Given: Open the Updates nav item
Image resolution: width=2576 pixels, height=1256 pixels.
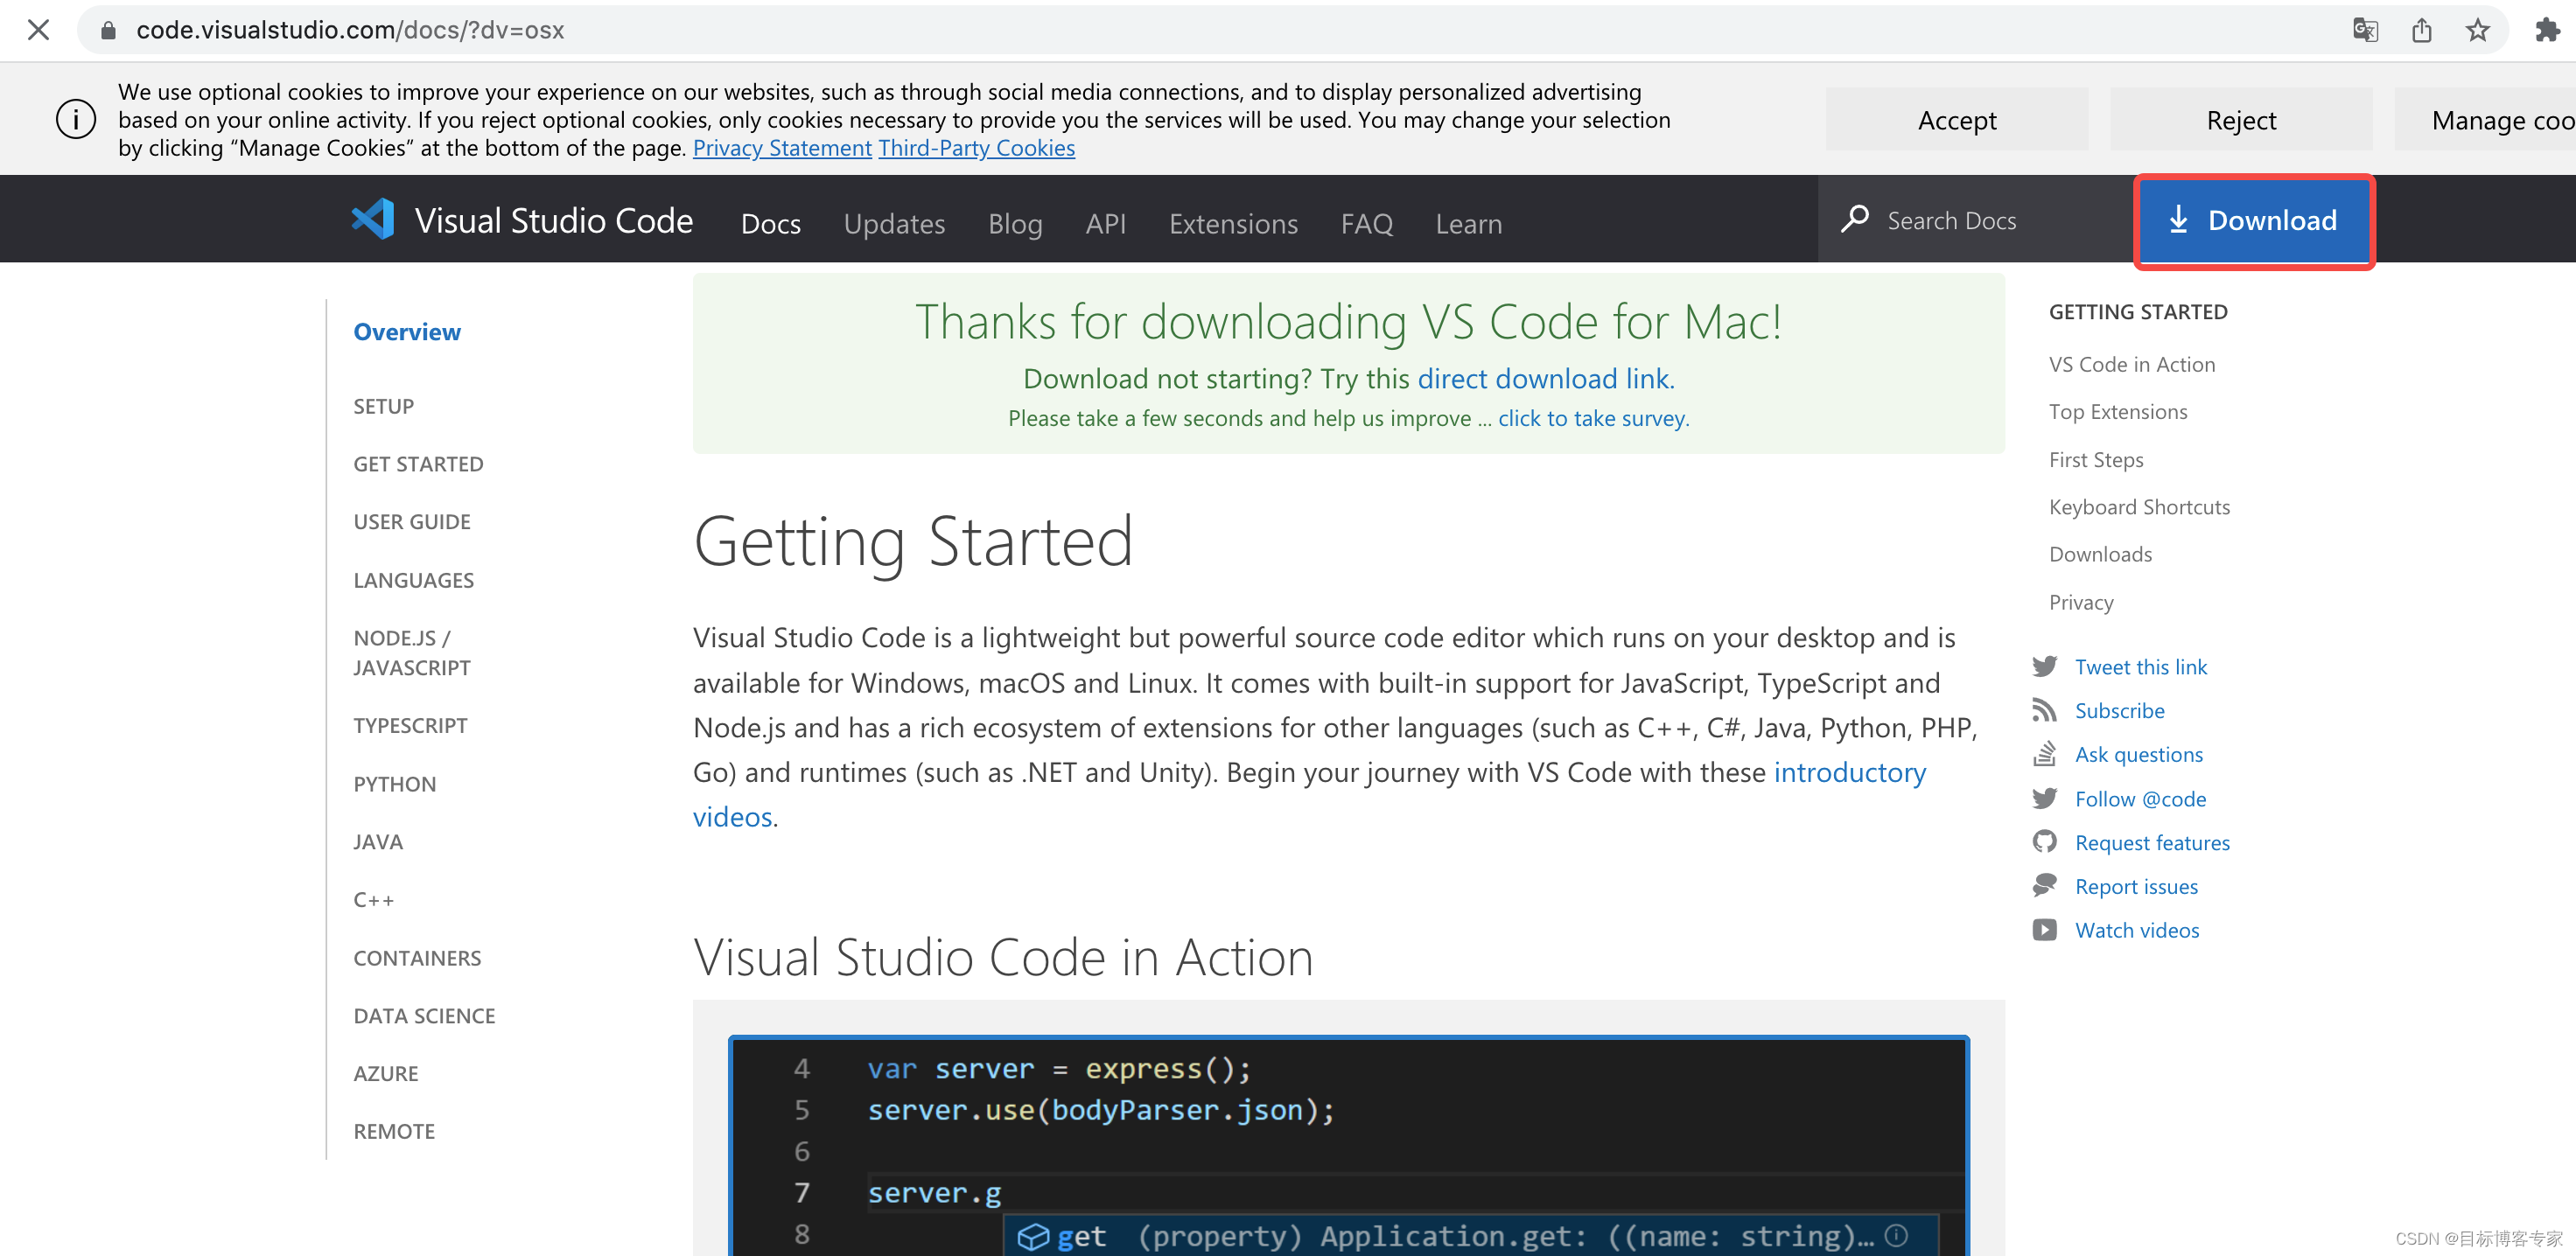Looking at the screenshot, I should (894, 223).
